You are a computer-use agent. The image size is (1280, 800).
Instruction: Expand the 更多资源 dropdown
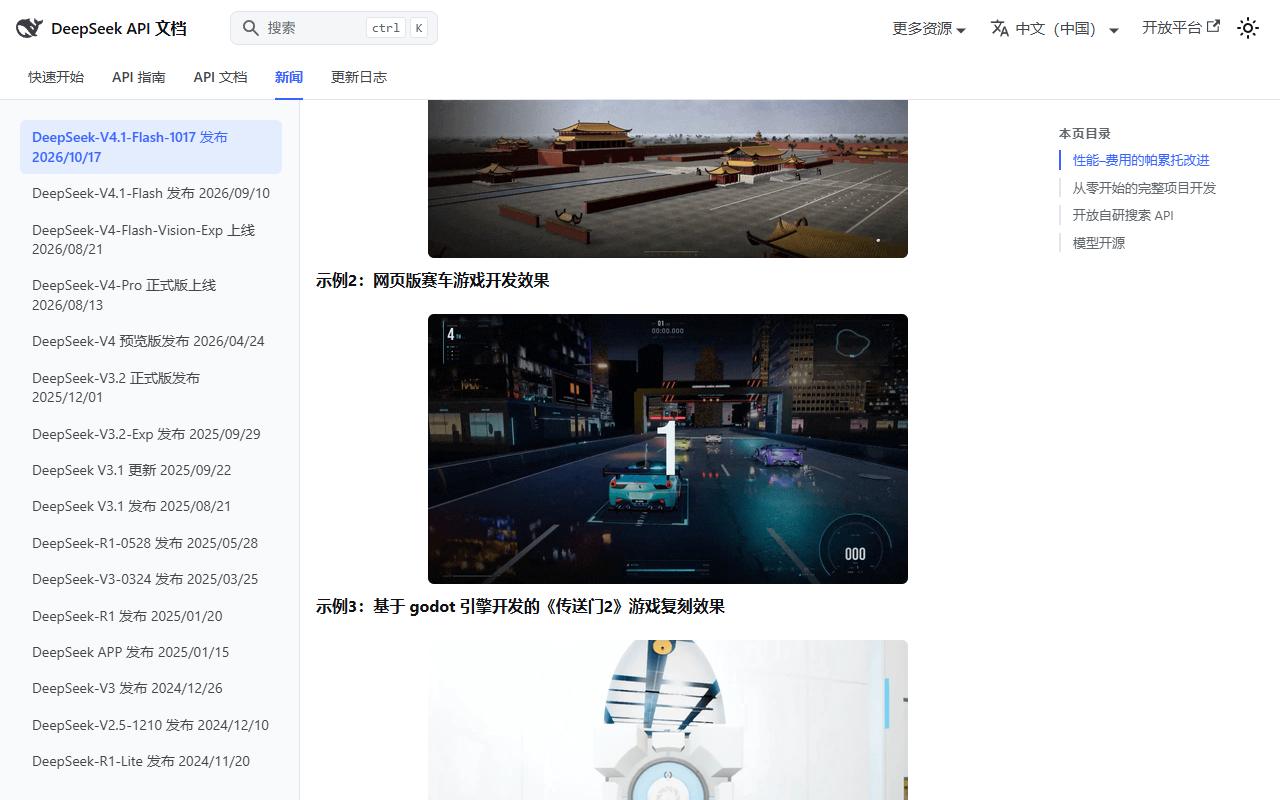pos(929,28)
